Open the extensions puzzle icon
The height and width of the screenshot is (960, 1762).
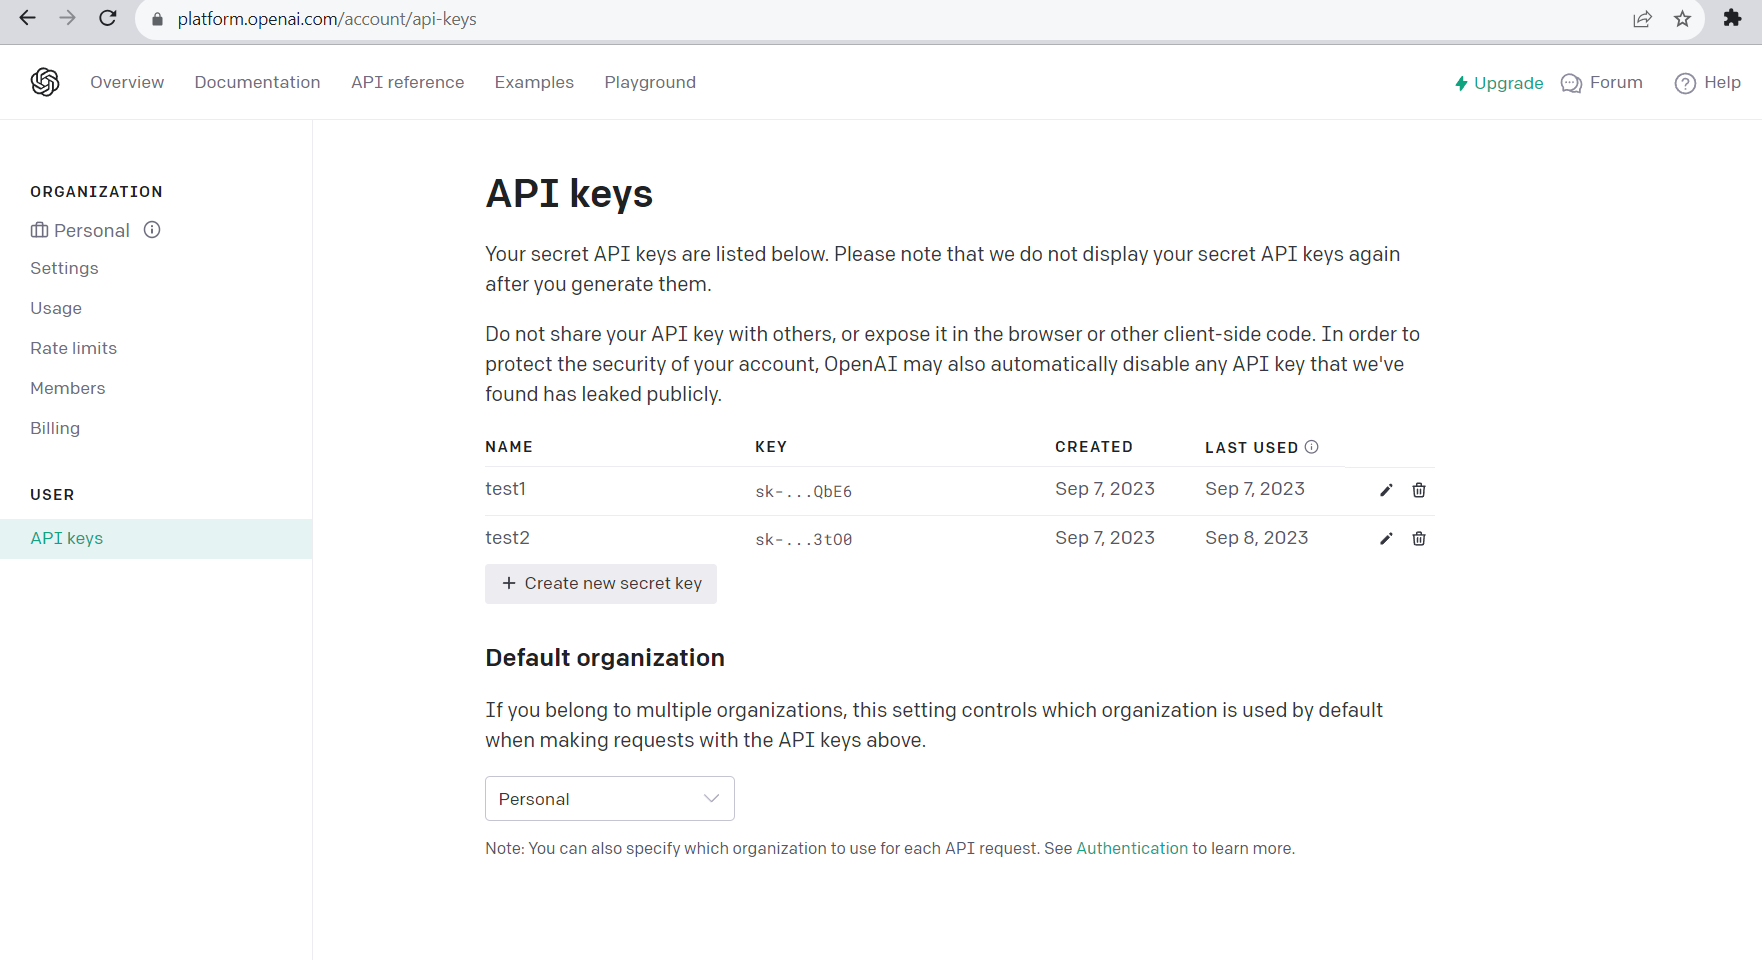(x=1733, y=19)
